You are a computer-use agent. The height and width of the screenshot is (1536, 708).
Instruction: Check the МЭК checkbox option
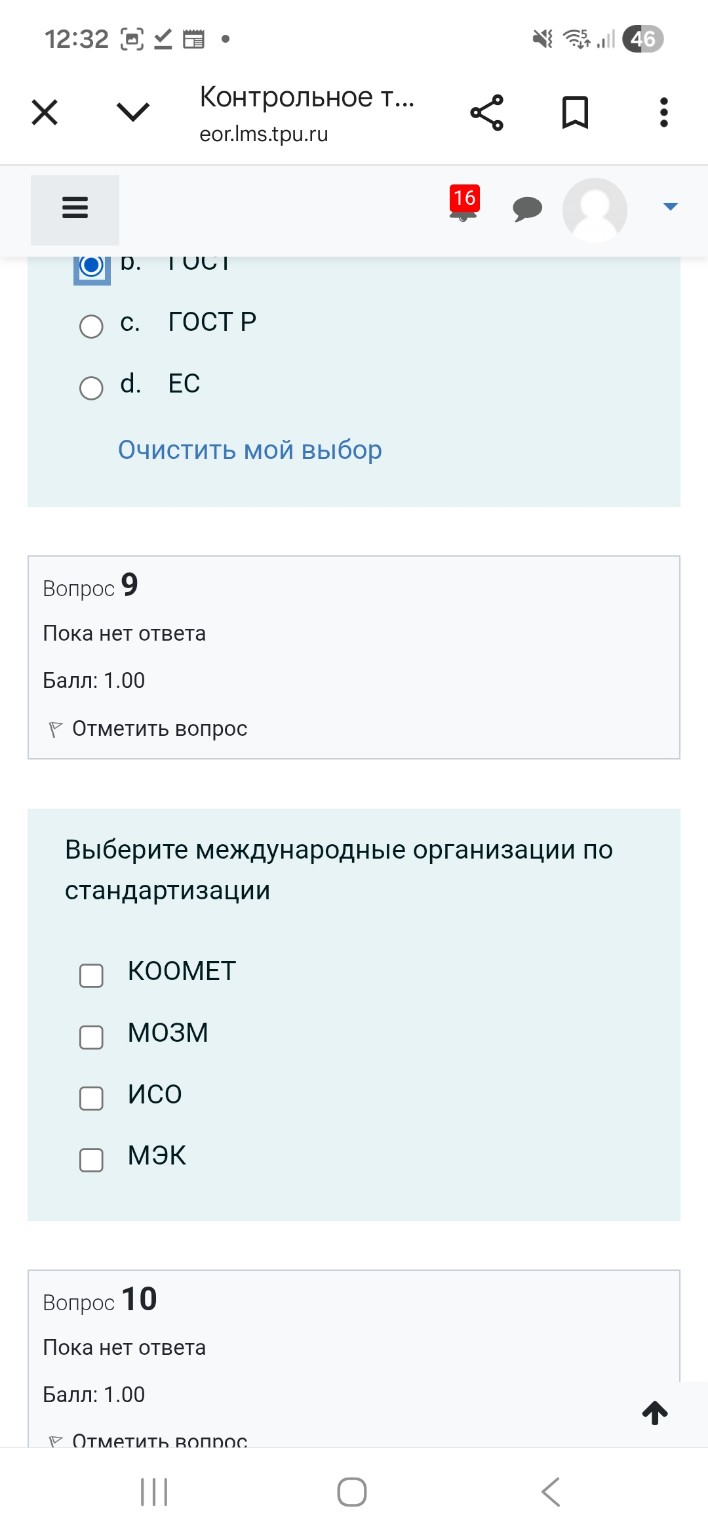coord(91,1160)
